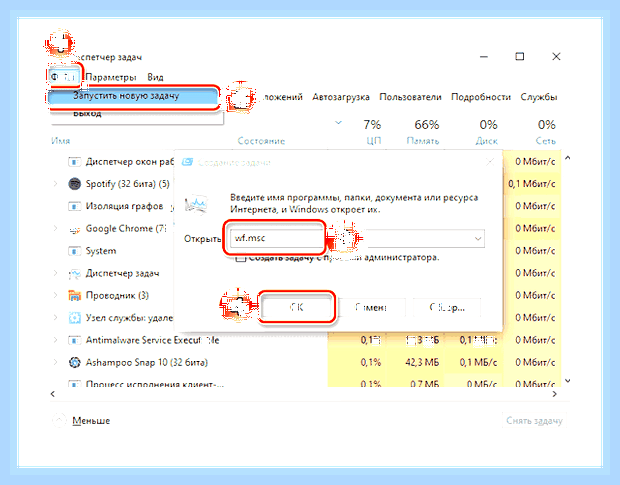Select the Spotify 0,1 Мбит/с network cell
This screenshot has height=485, width=620.
(x=532, y=184)
